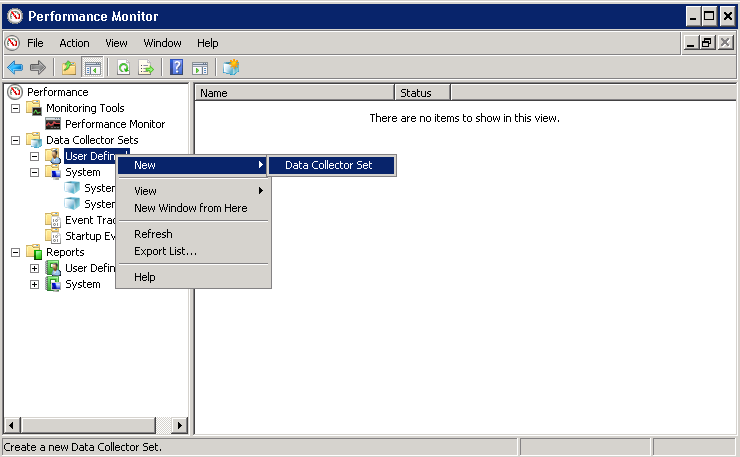Restore the inner MMC child window
740x457 pixels.
pyautogui.click(x=707, y=43)
